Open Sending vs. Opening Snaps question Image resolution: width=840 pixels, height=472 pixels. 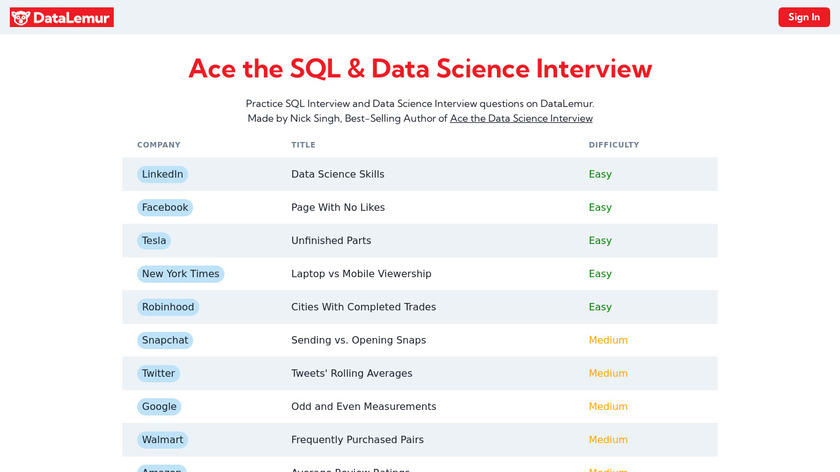(358, 340)
